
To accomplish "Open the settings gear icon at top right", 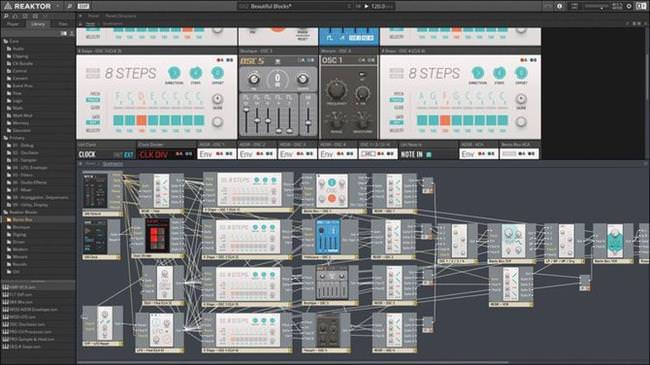I will 628,6.
